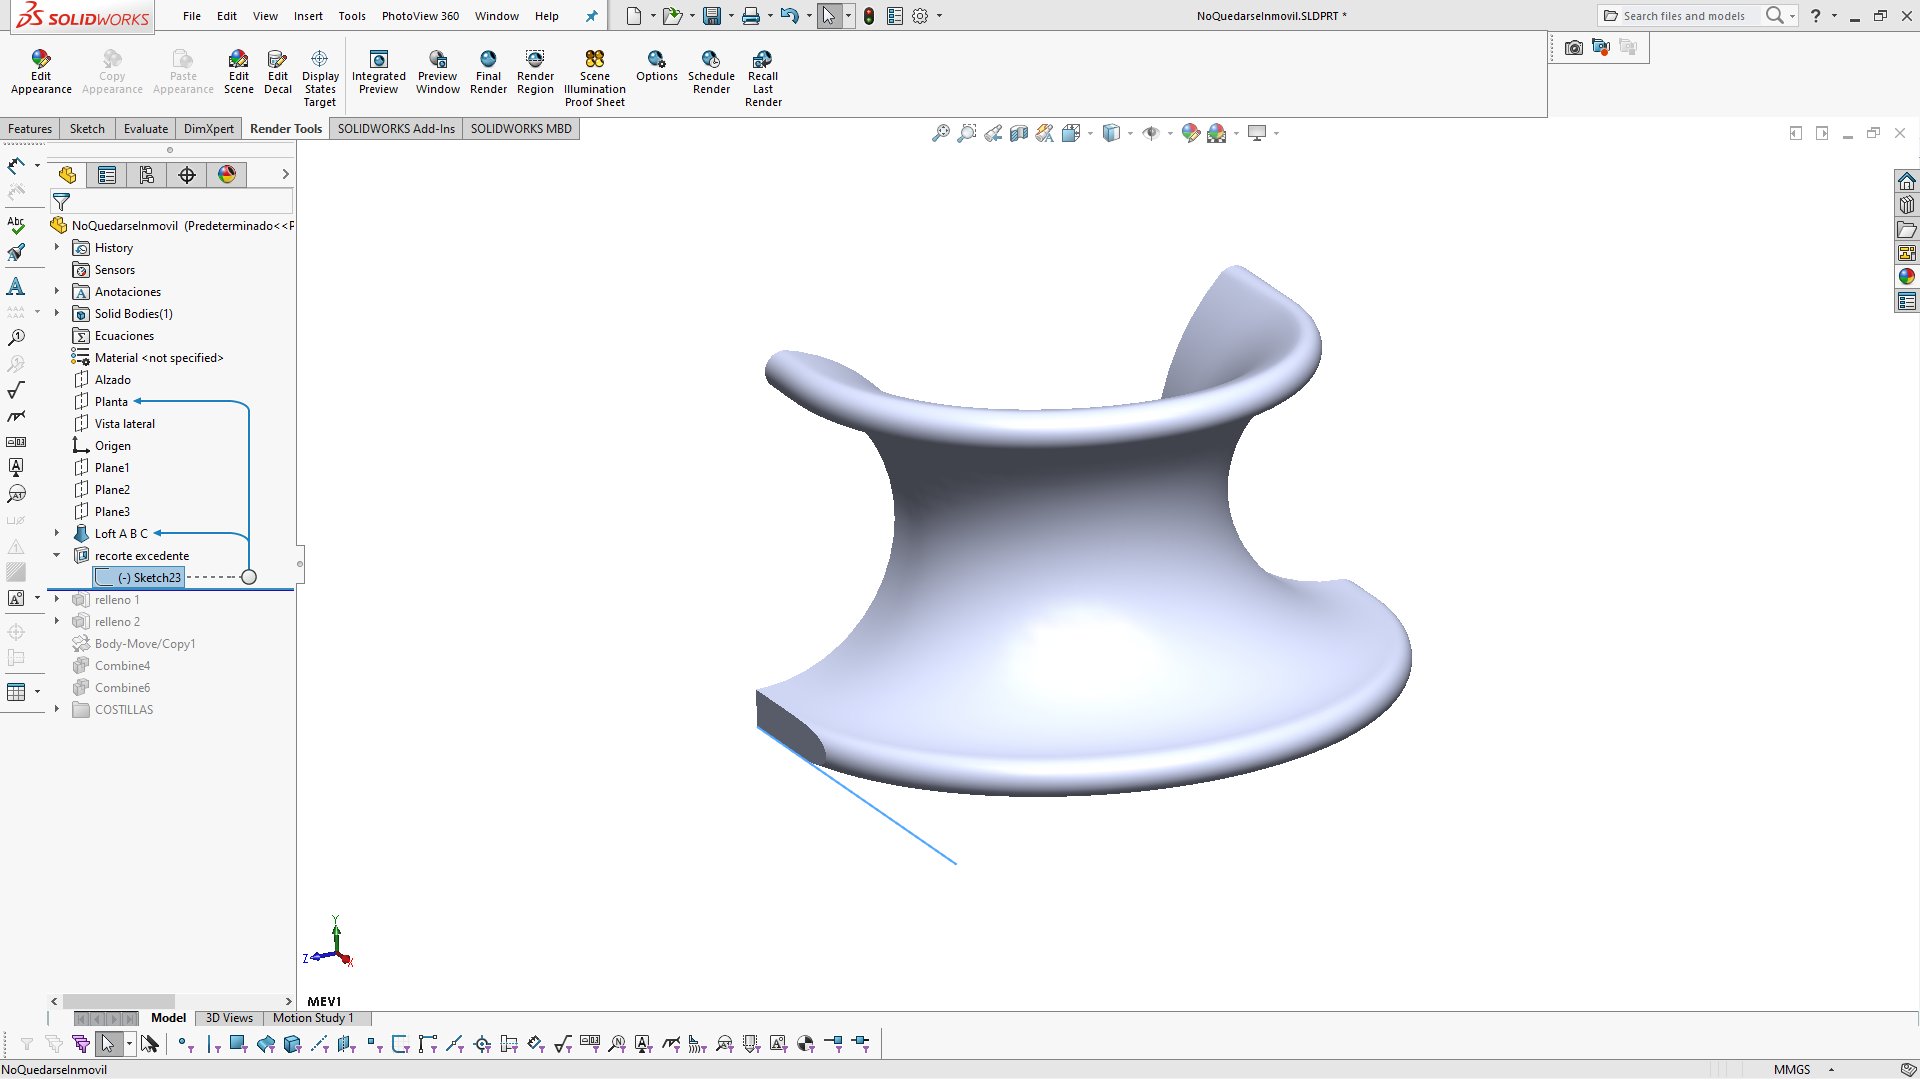1920x1080 pixels.
Task: Select the Render Region tool
Action: [x=535, y=73]
